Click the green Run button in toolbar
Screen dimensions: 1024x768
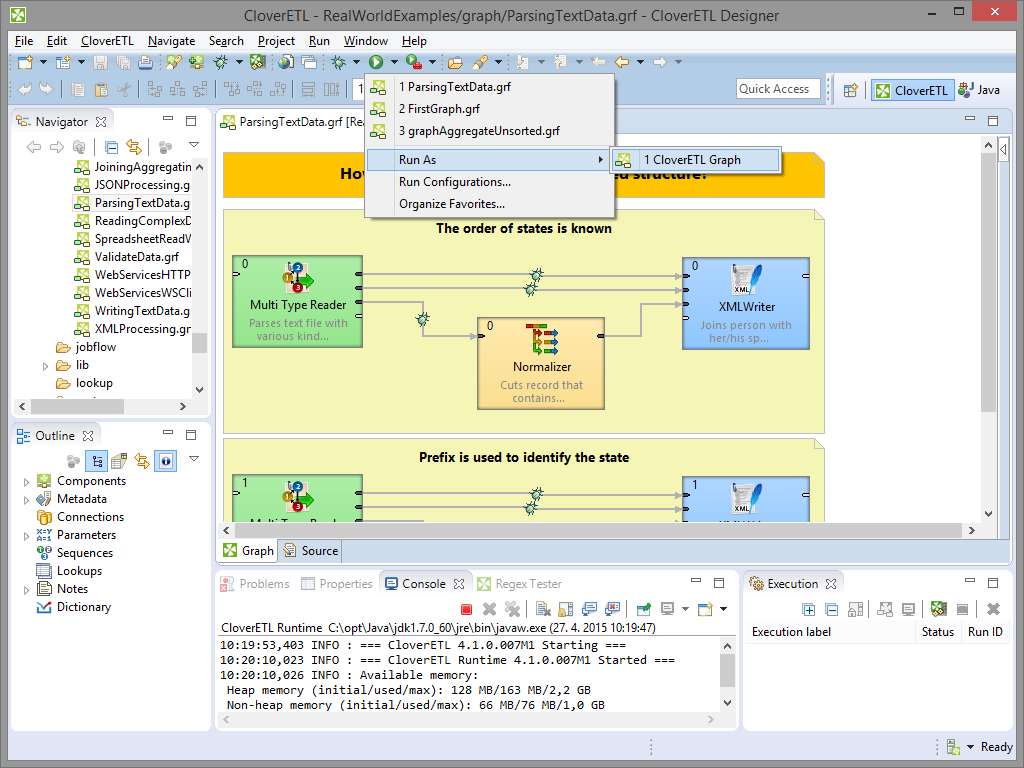tap(377, 62)
